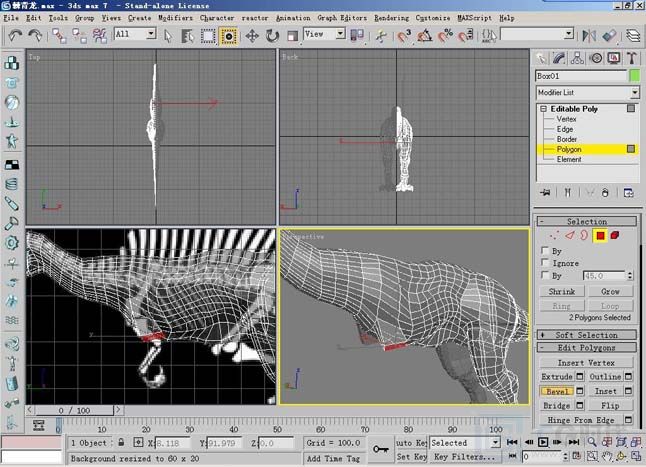
Task: Switch to the Display command panel tab
Action: [614, 58]
